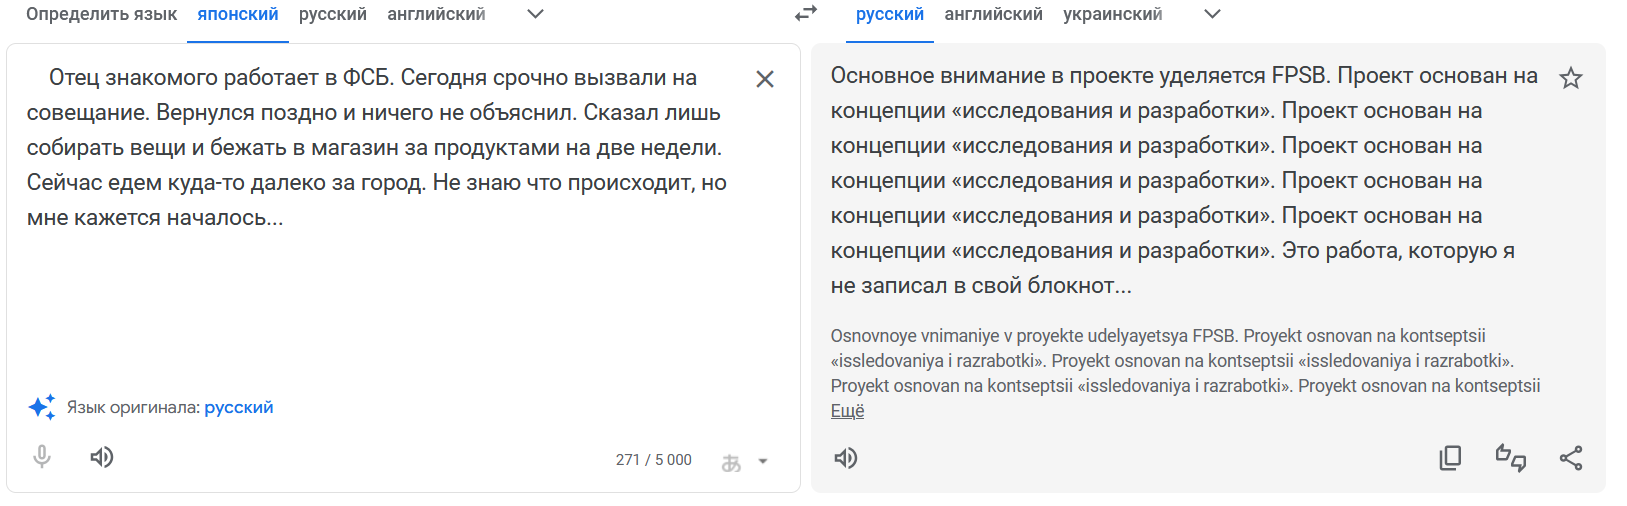Rate this translation
This screenshot has width=1627, height=506.
pos(1511,458)
